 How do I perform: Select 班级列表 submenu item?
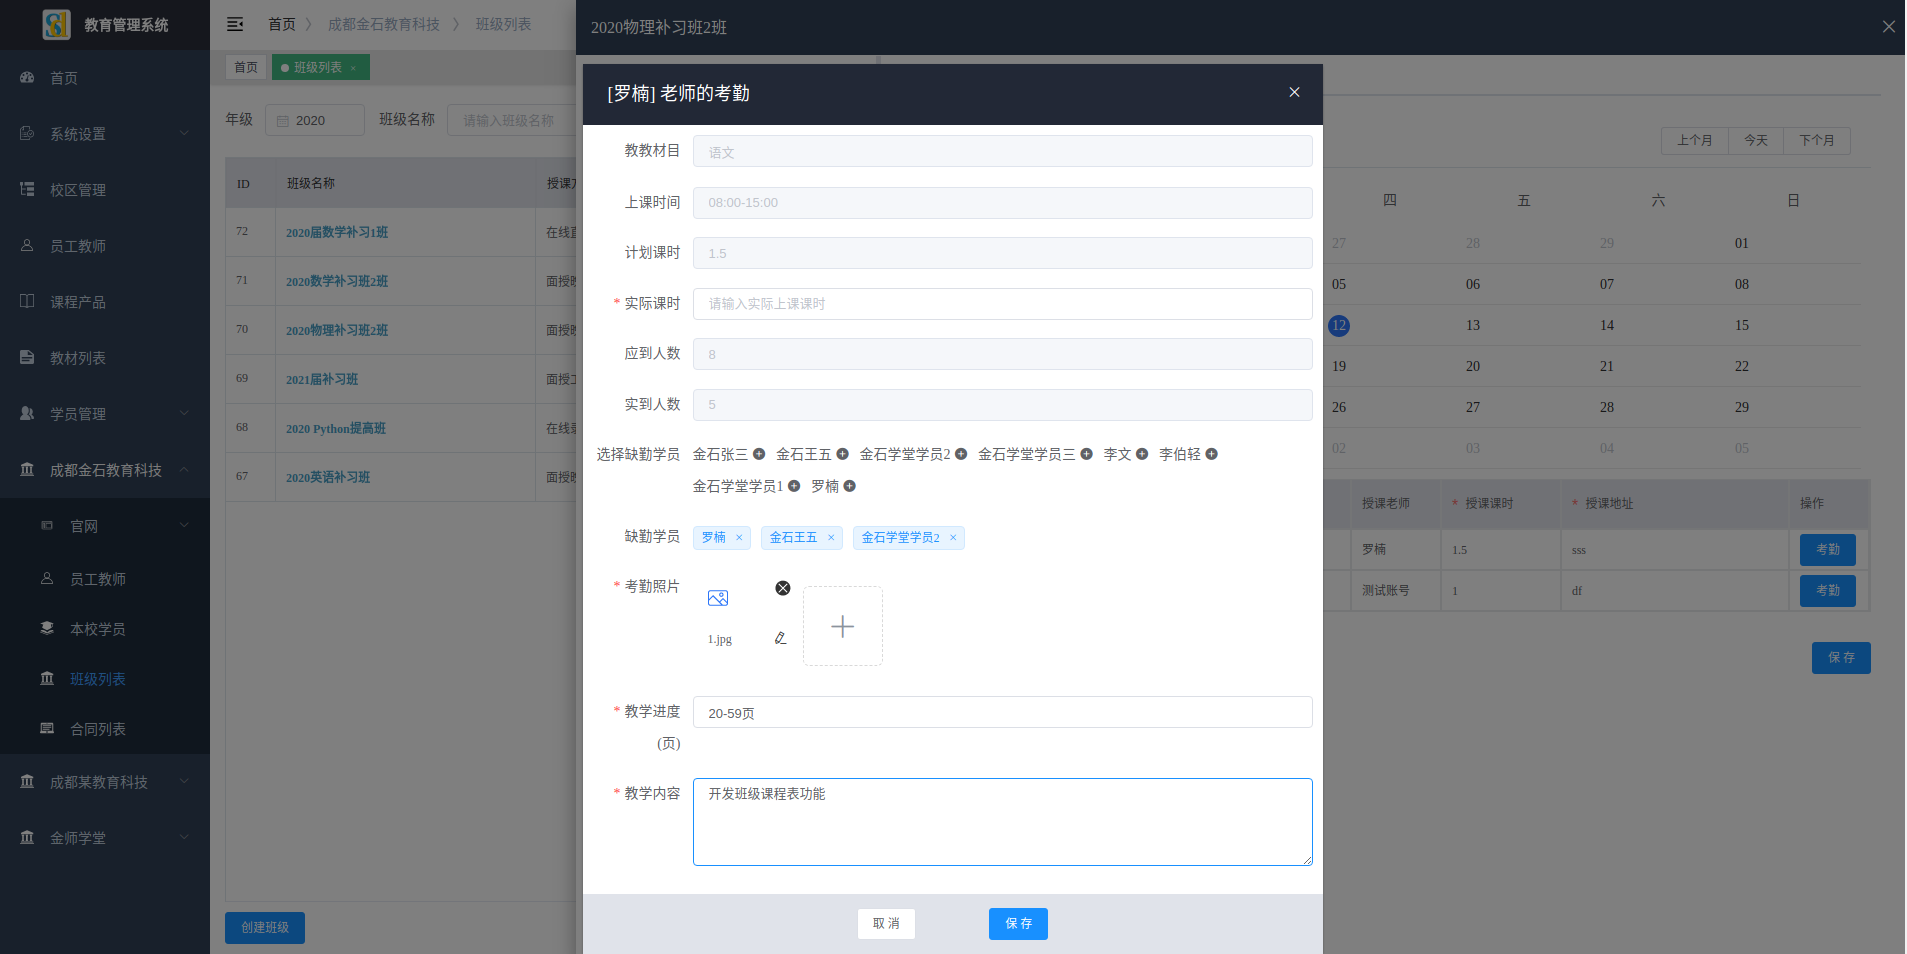pyautogui.click(x=105, y=679)
